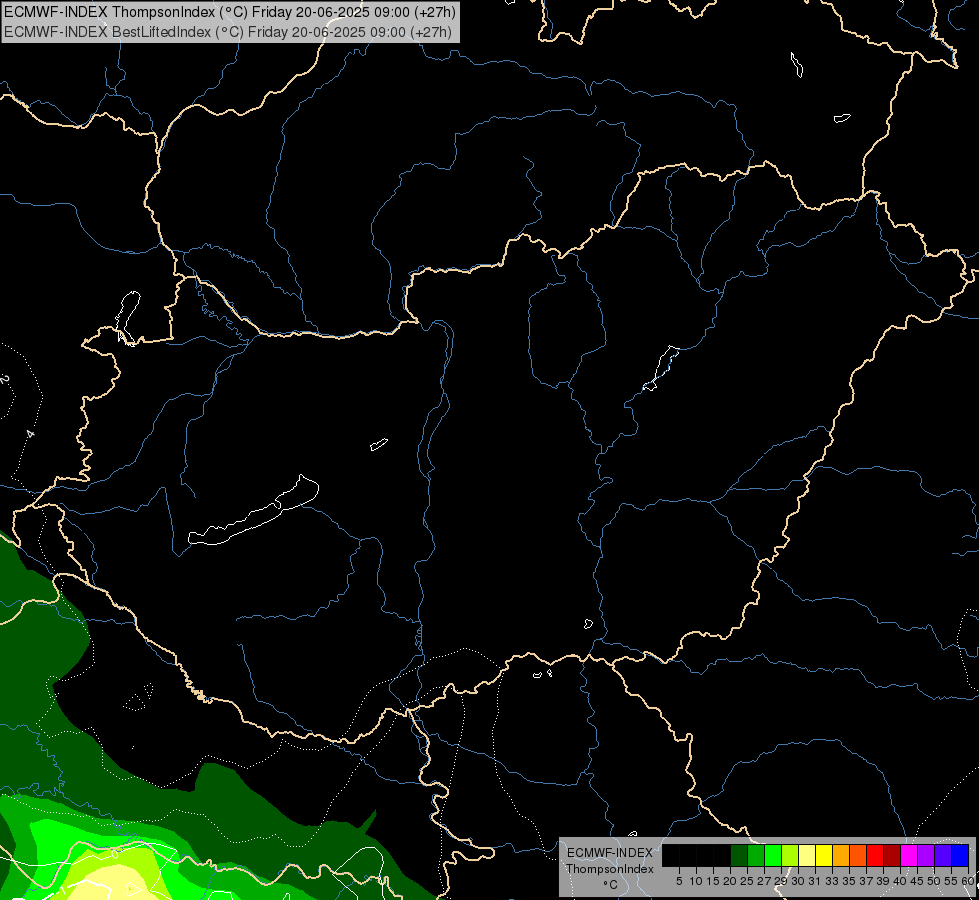979x900 pixels.
Task: Click the blue 55-60 legend swatch
Action: [960, 856]
